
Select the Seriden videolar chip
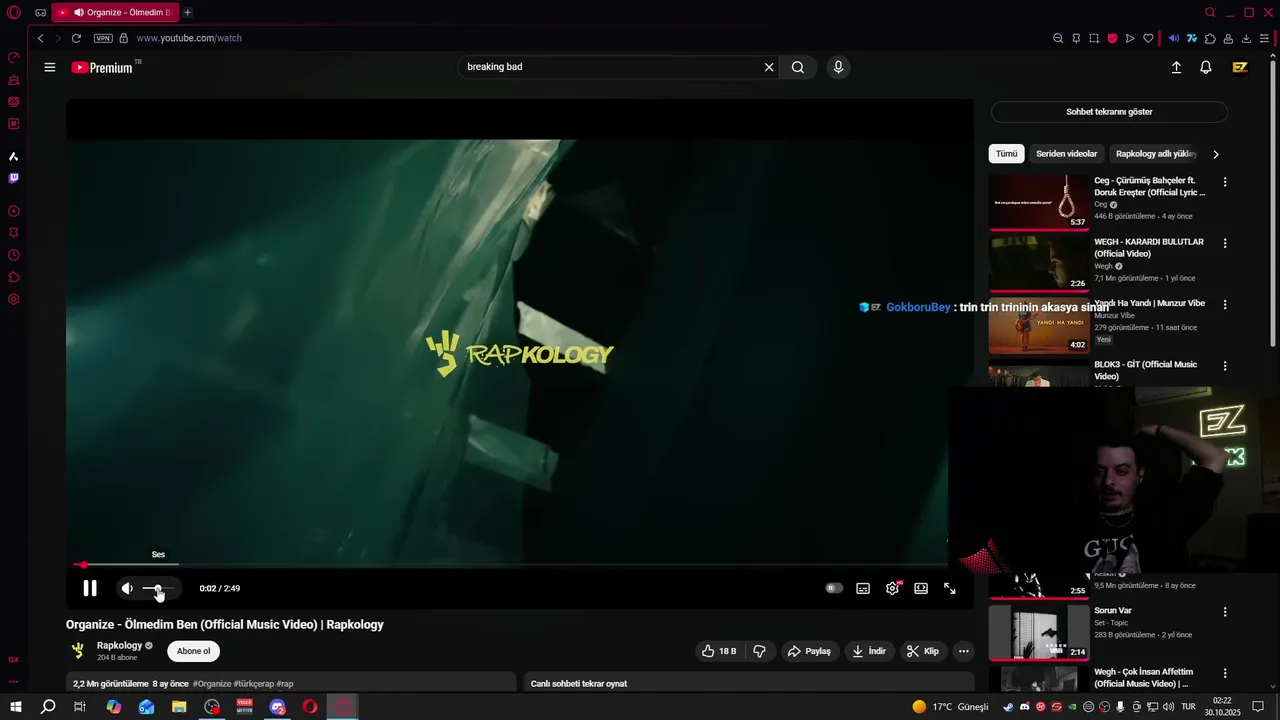(1067, 154)
